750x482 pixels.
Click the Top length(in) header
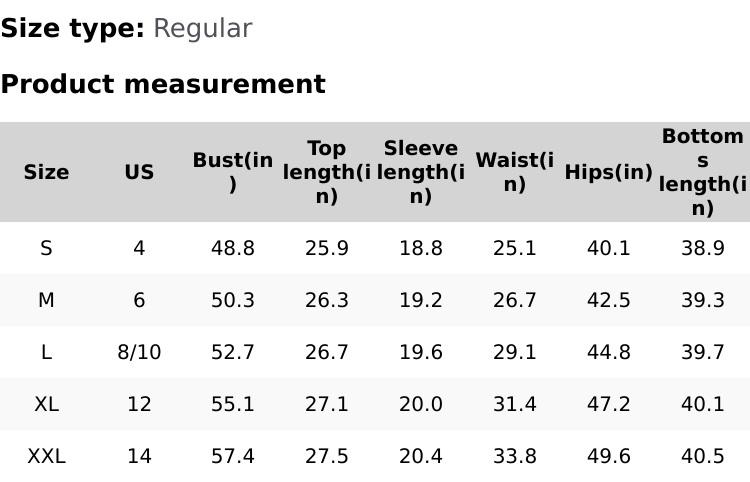pyautogui.click(x=327, y=172)
